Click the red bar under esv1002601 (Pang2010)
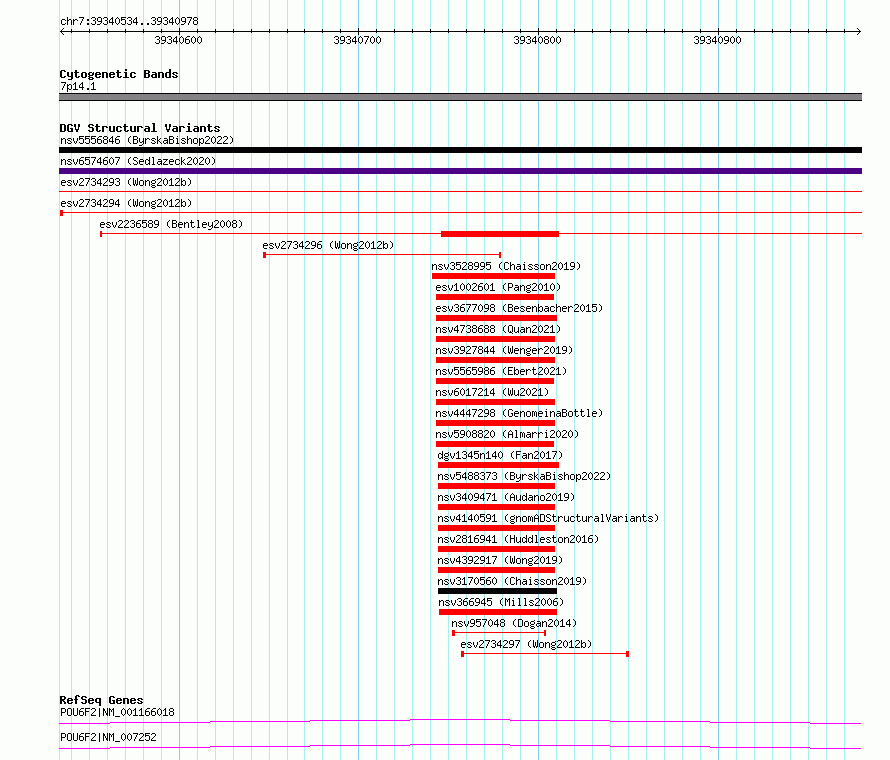This screenshot has height=760, width=890. (x=495, y=297)
